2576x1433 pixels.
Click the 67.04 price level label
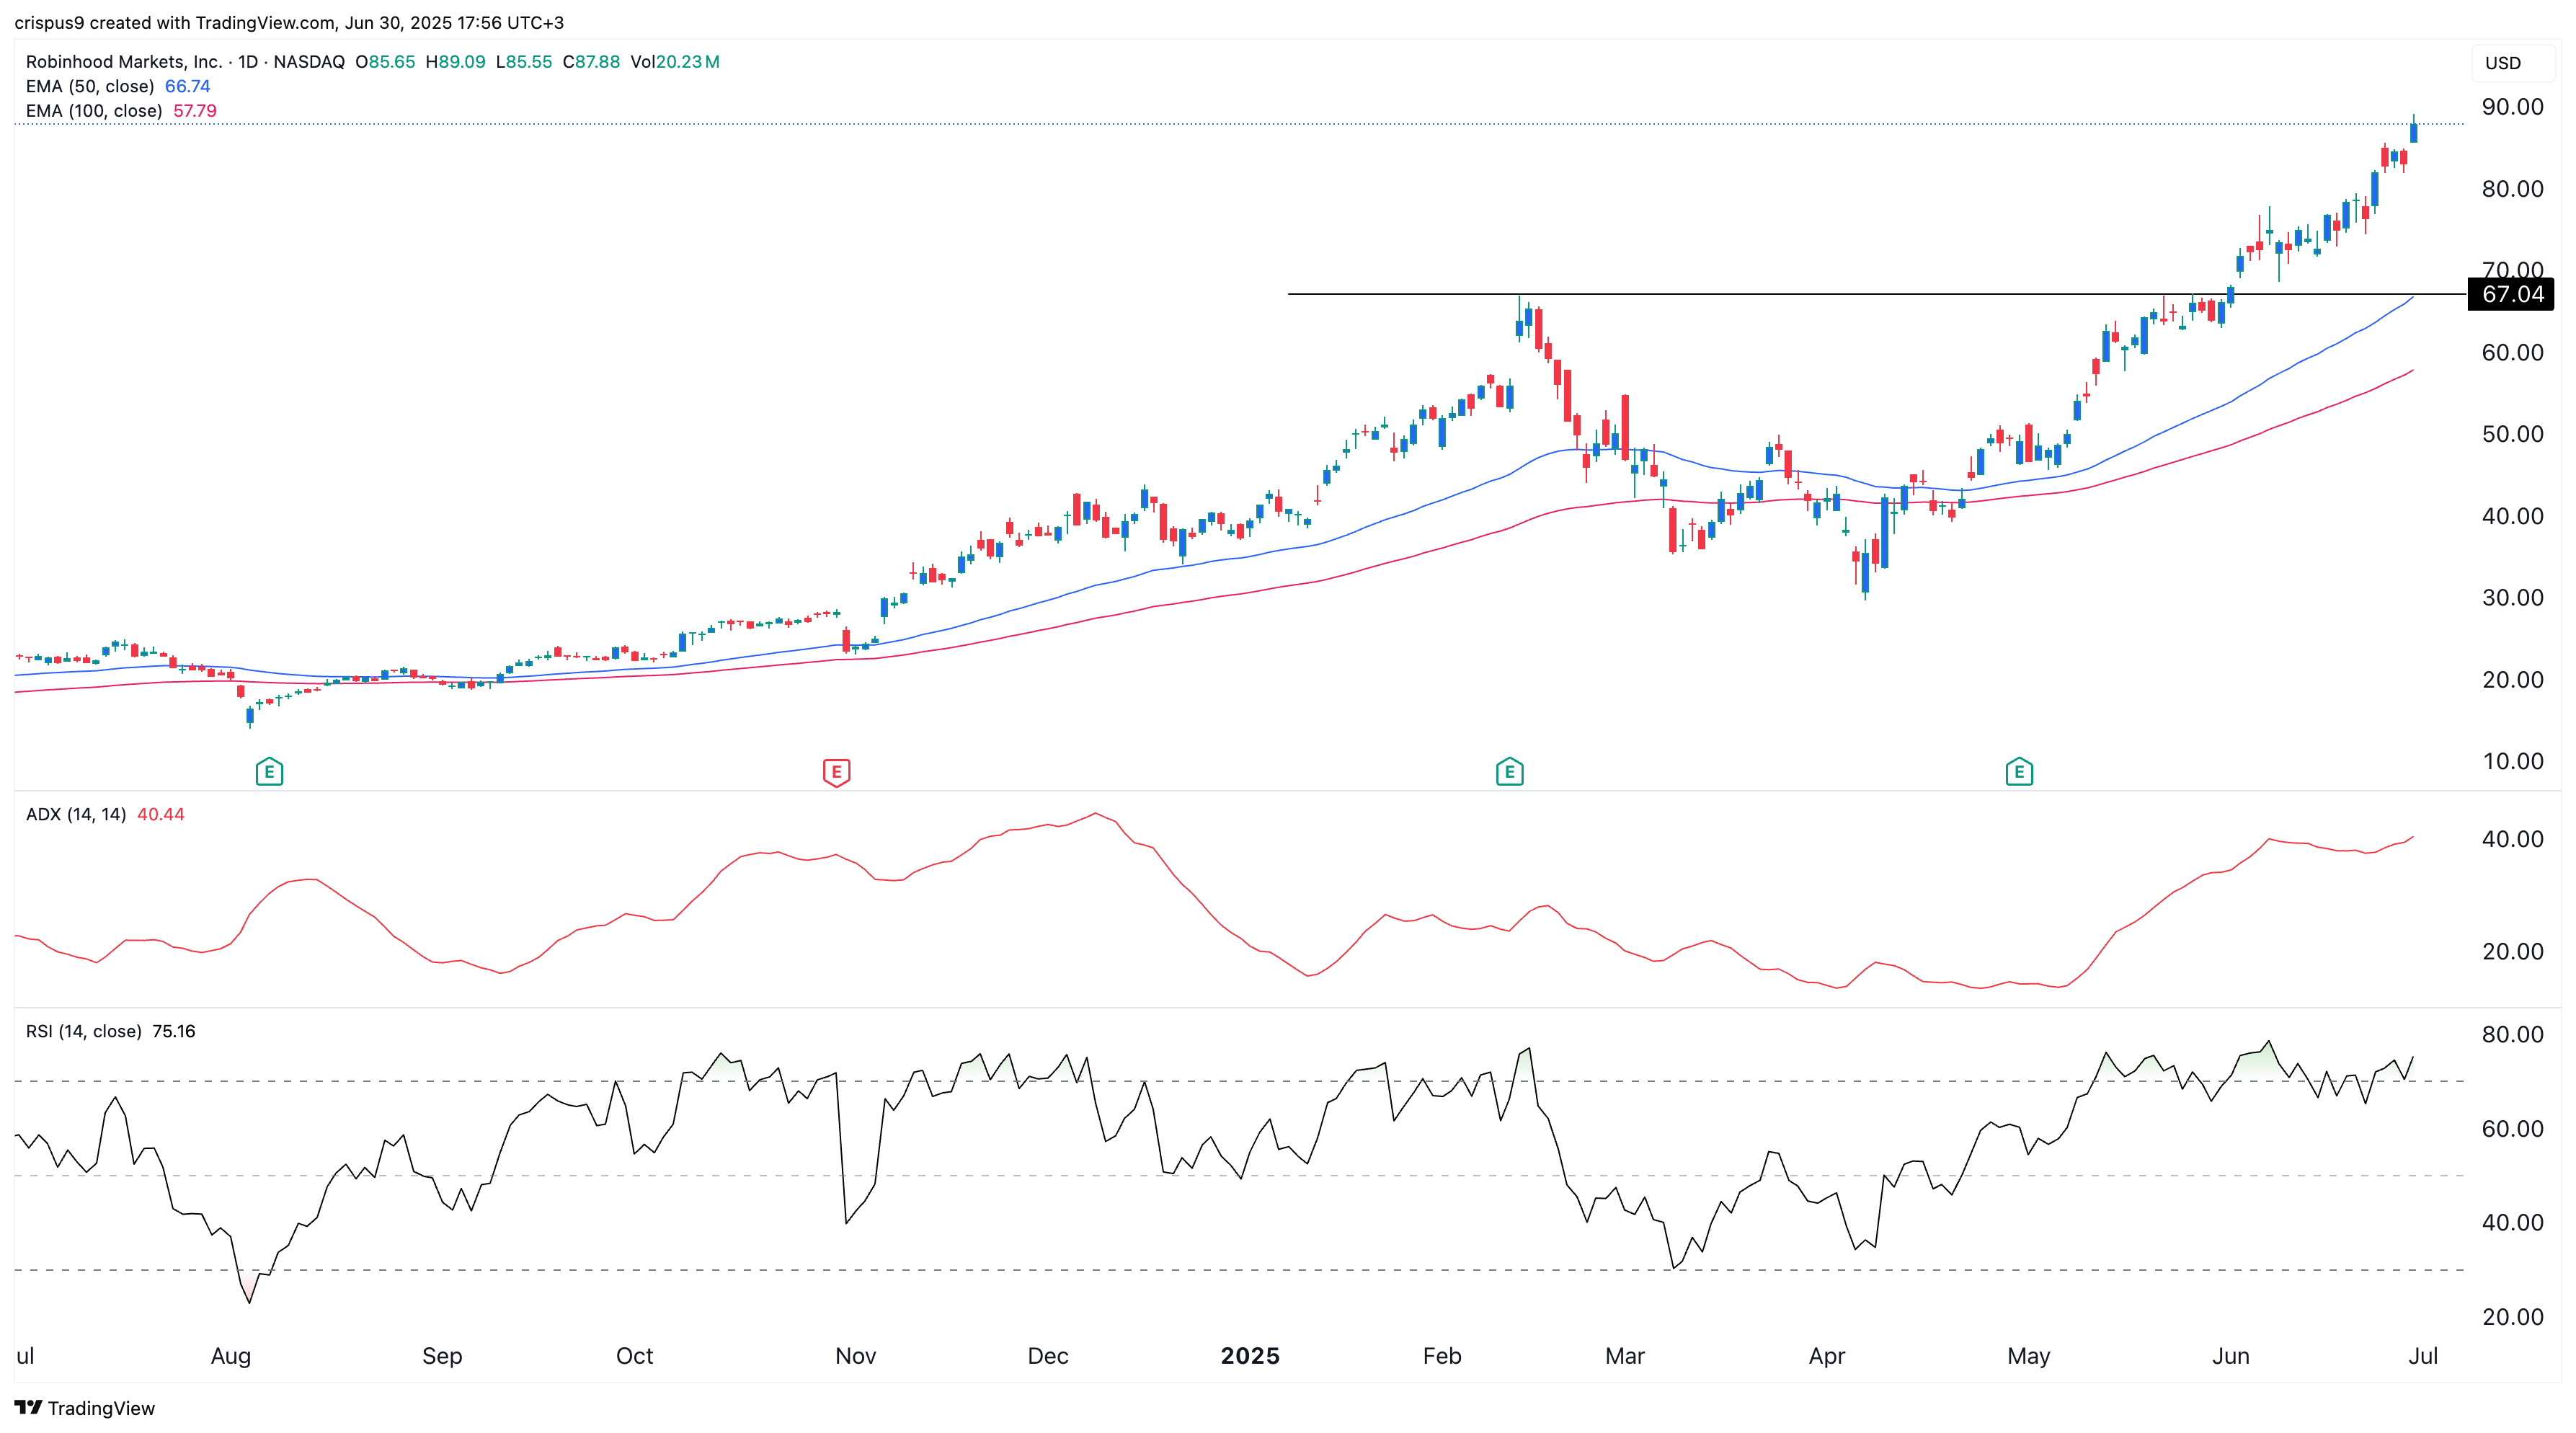2511,294
